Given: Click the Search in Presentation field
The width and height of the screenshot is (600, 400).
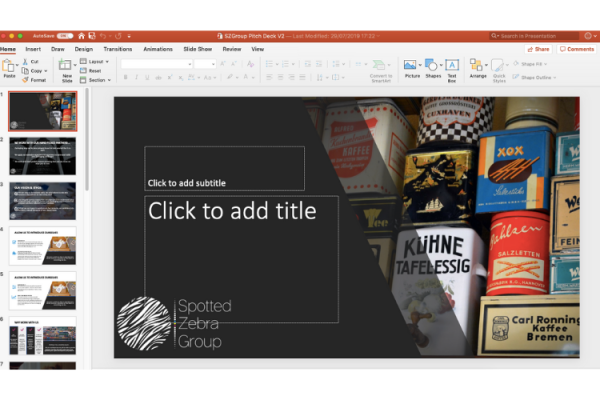Looking at the screenshot, I should point(534,36).
